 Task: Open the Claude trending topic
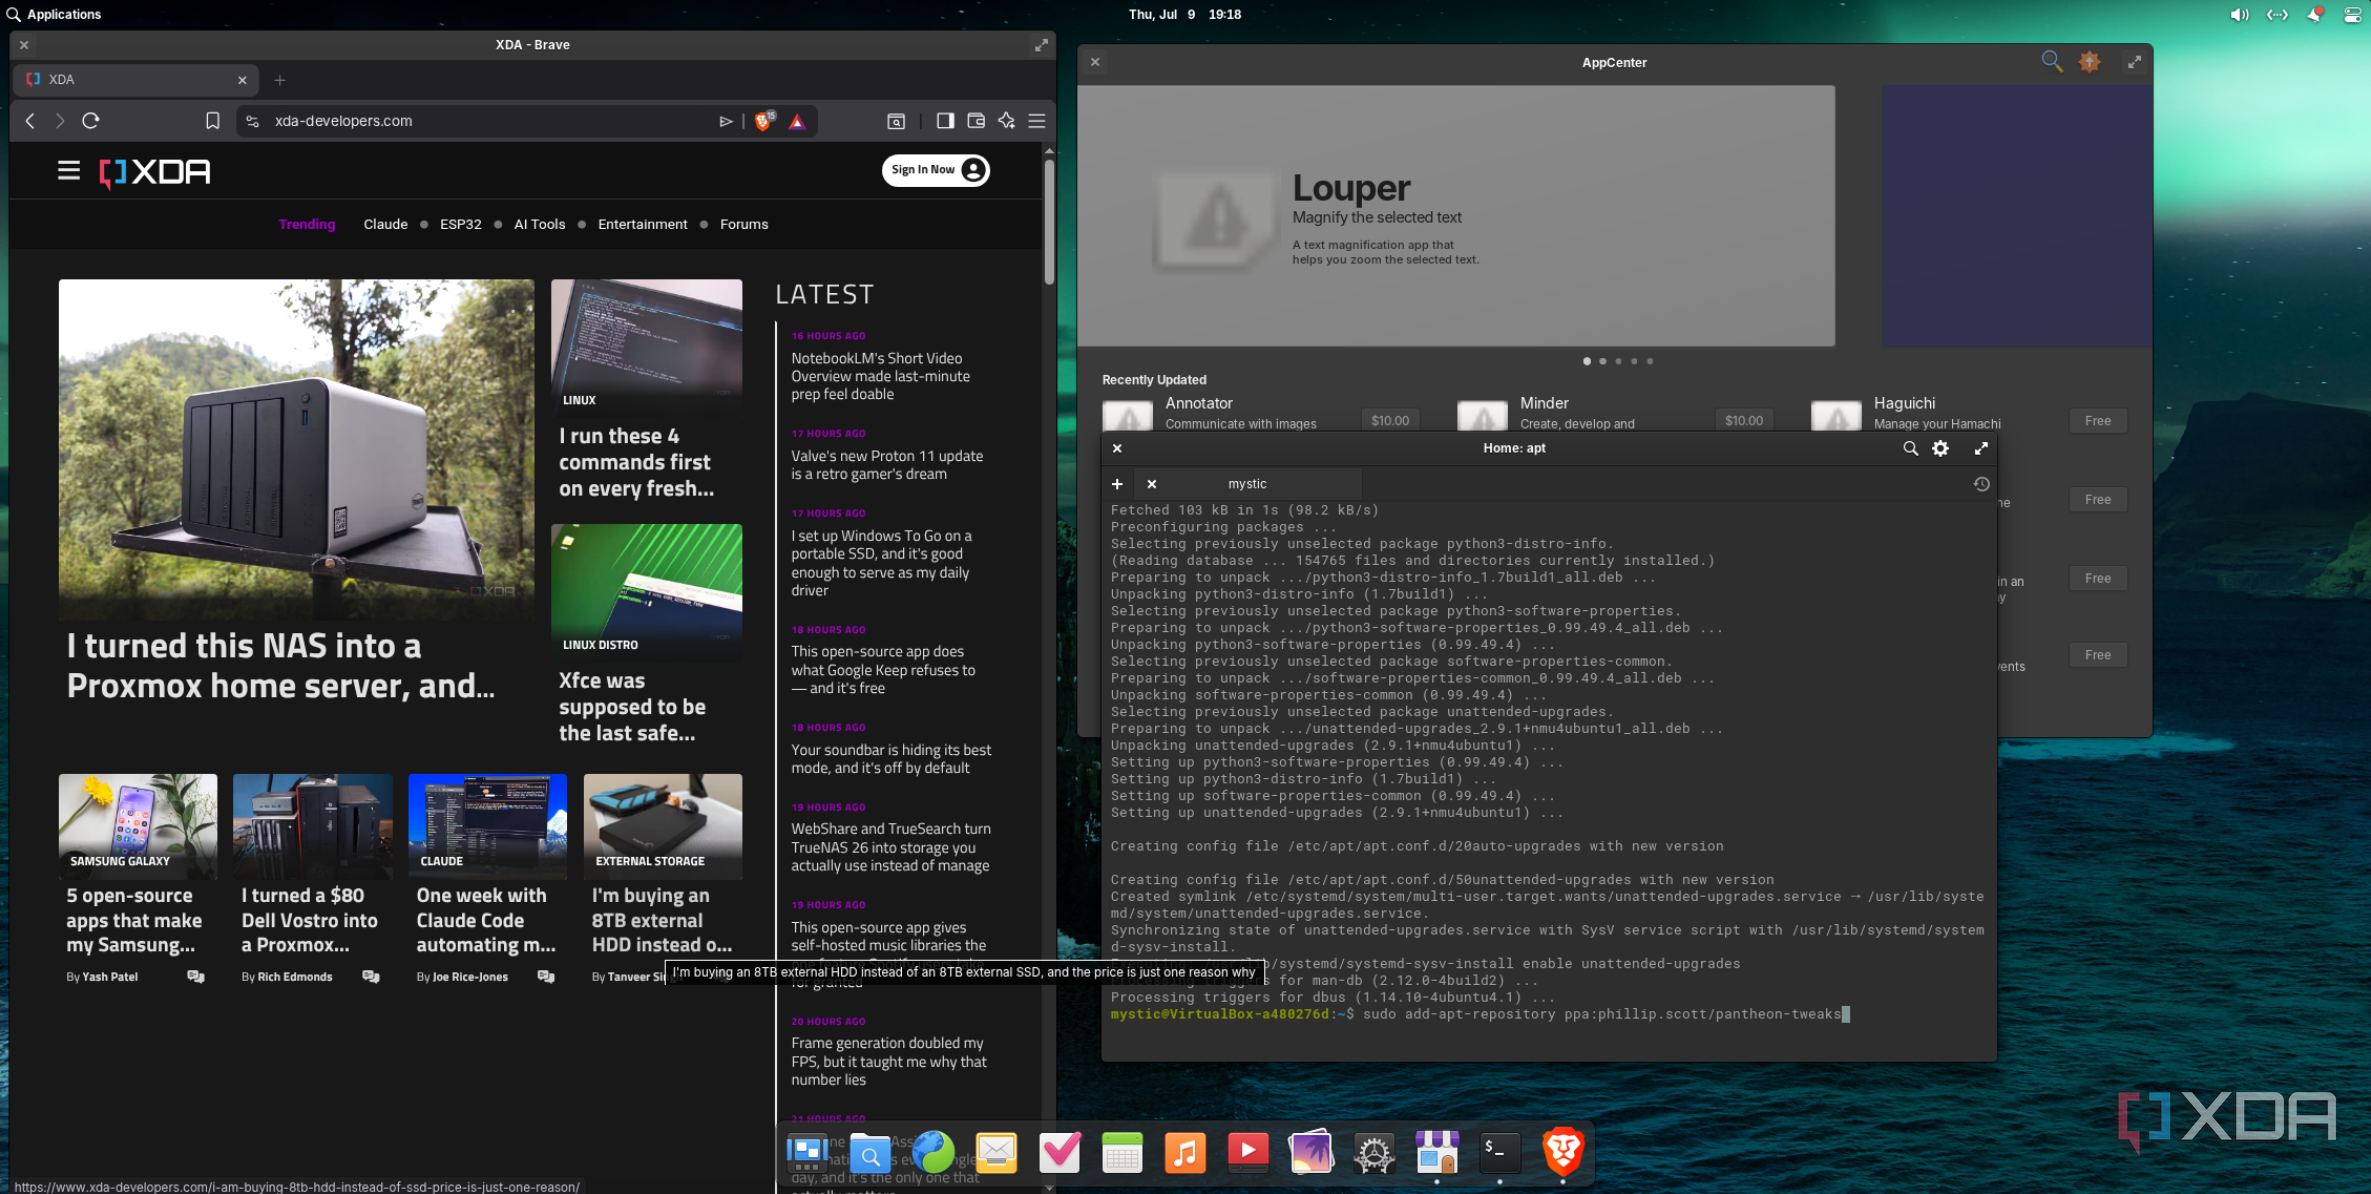(x=385, y=224)
